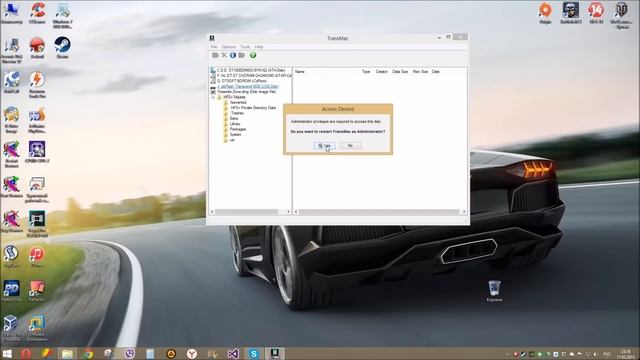Open the File menu in TransMac
Image resolution: width=640 pixels, height=360 pixels.
point(214,47)
